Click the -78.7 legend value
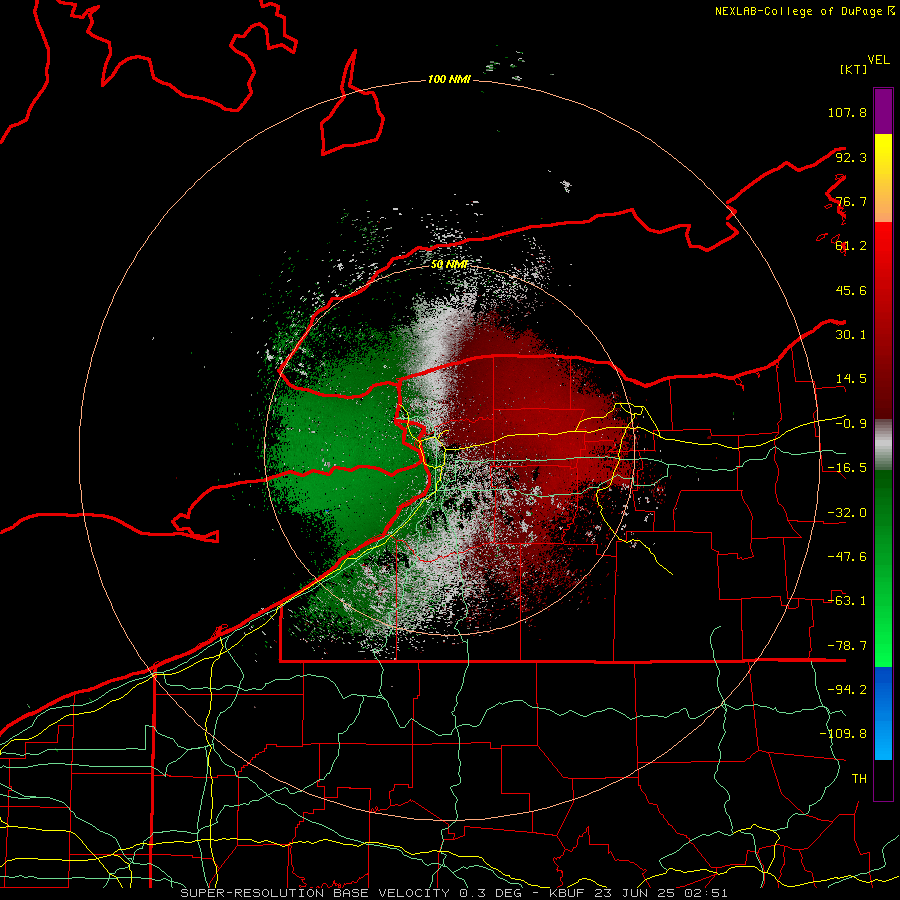900x900 pixels. (x=847, y=646)
